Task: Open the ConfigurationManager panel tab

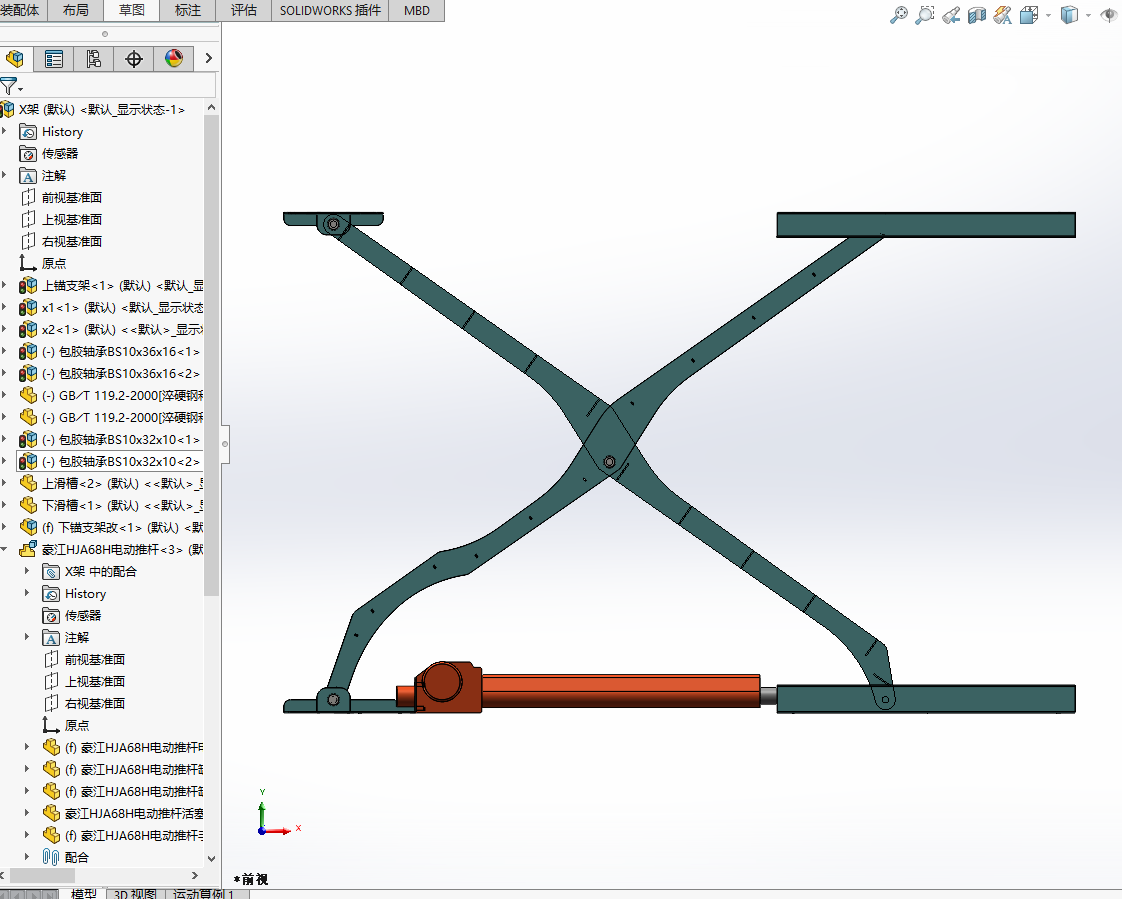Action: click(94, 59)
